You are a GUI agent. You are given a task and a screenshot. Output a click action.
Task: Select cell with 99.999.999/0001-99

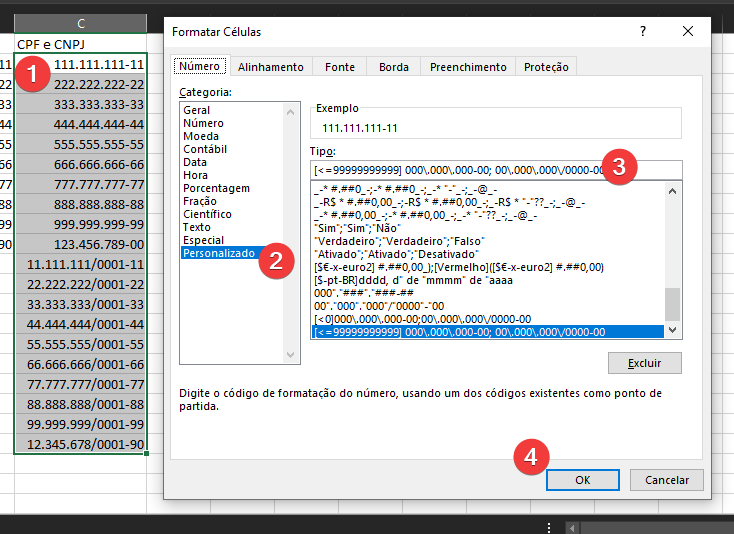click(x=81, y=424)
